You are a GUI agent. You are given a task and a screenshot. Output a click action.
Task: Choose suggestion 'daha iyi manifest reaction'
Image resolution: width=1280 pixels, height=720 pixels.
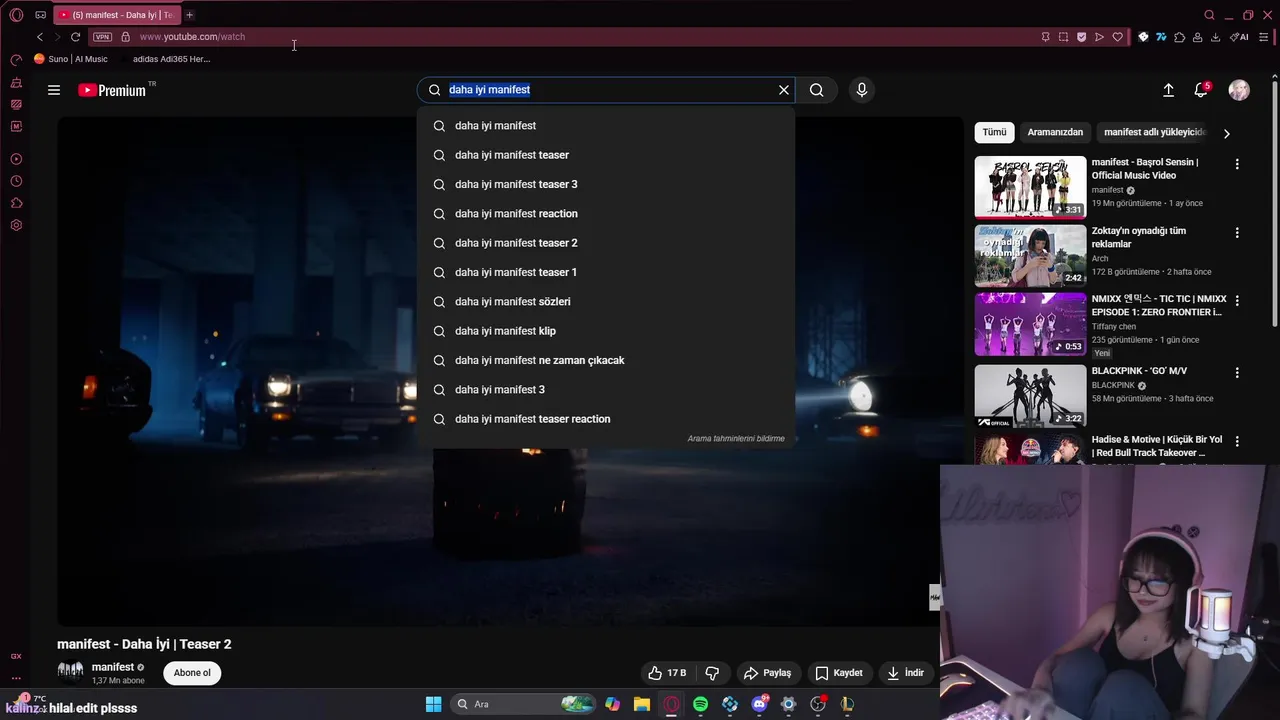coord(606,214)
